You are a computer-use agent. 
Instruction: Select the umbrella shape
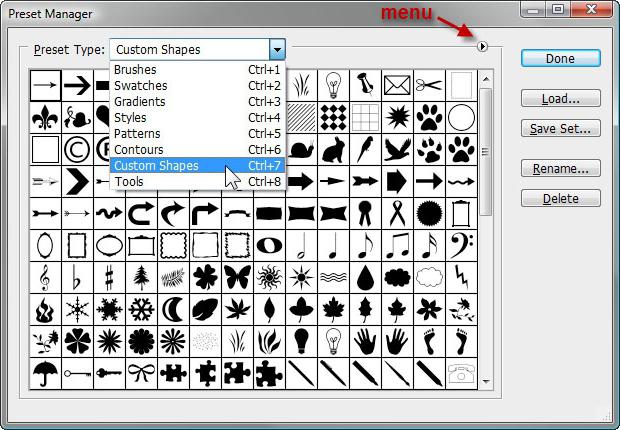coord(45,374)
